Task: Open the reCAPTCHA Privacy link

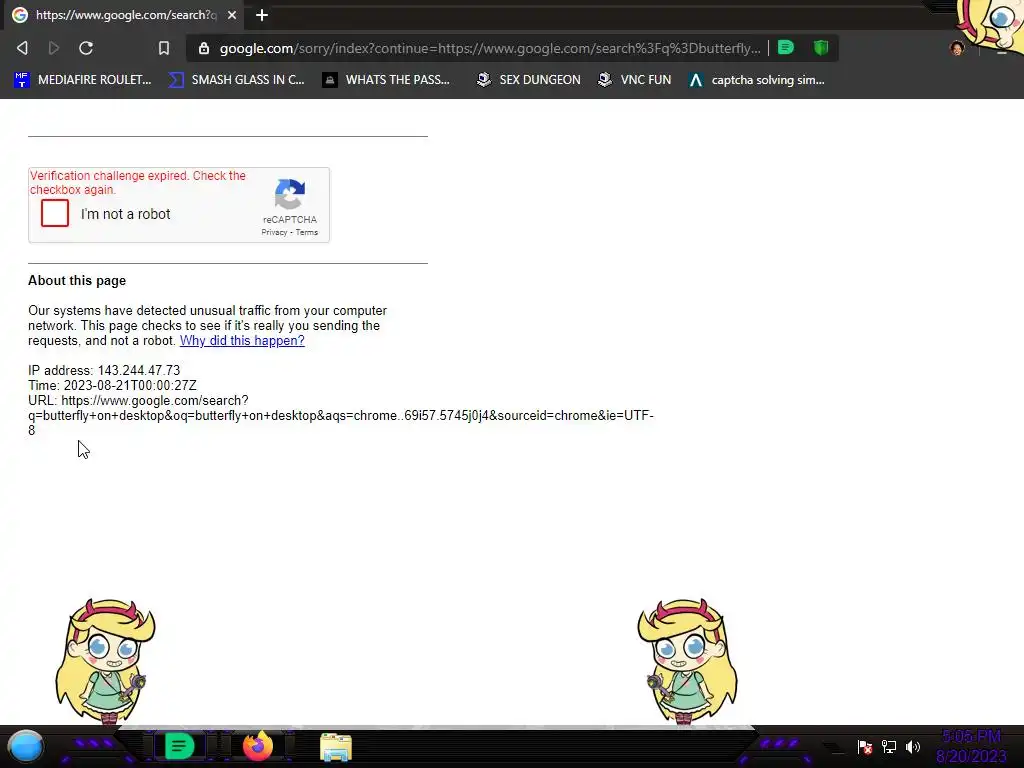Action: point(274,232)
